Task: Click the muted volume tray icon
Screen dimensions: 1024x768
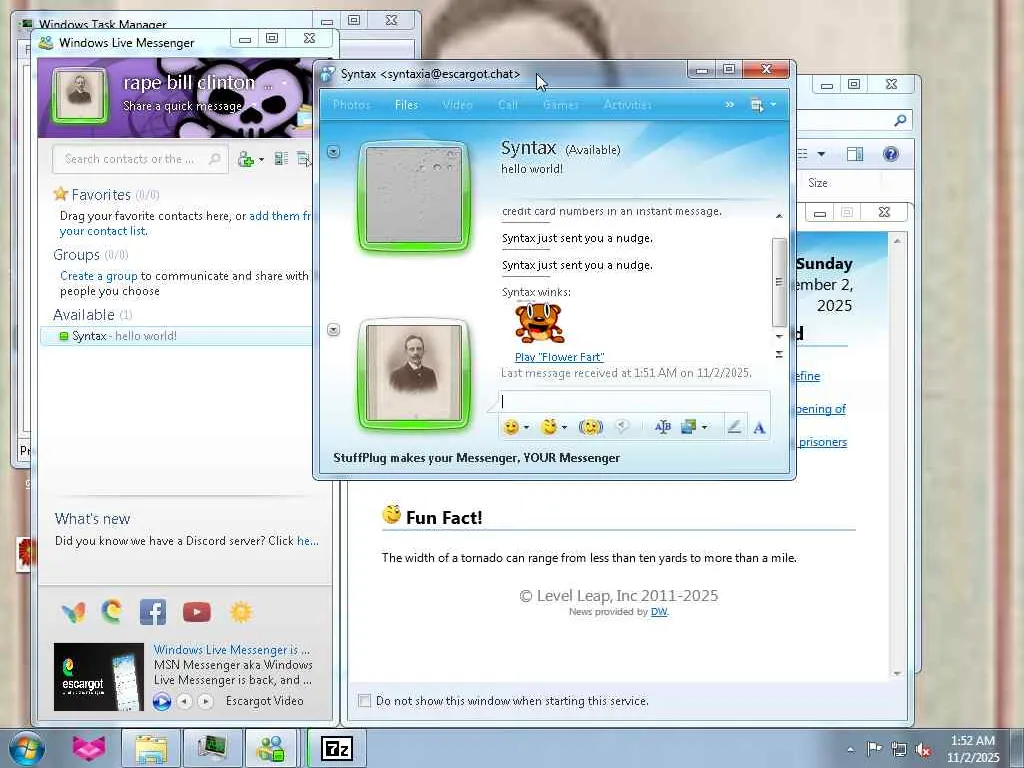Action: [923, 749]
